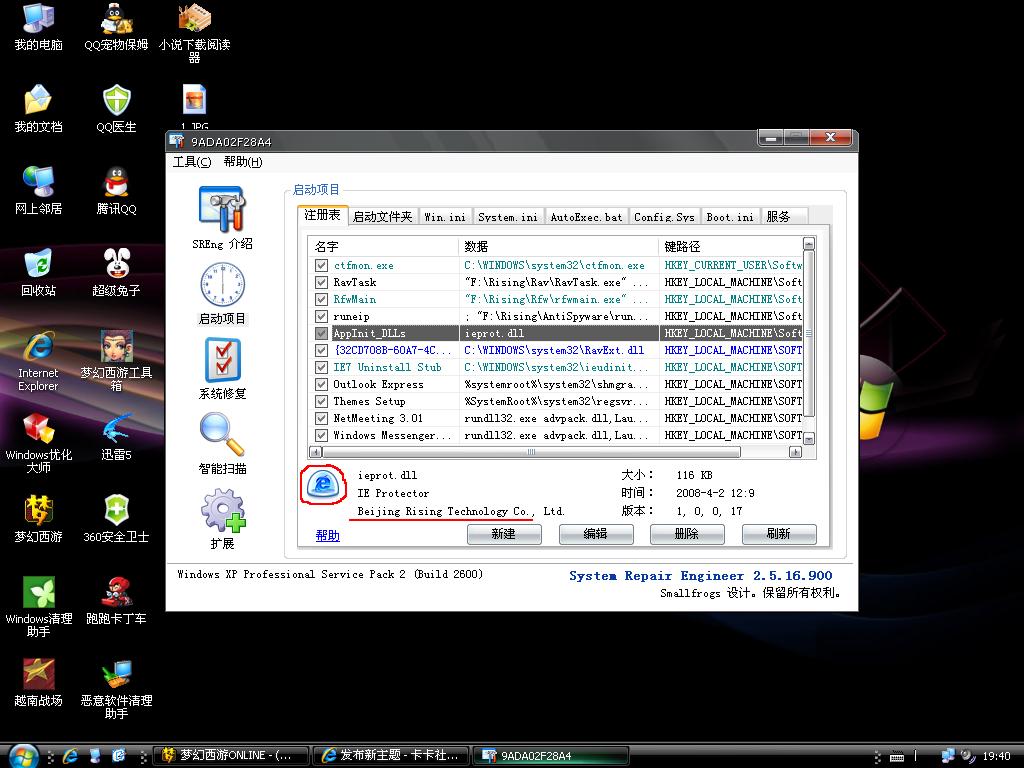Viewport: 1024px width, 768px height.
Task: Click the 删除 button
Action: click(x=686, y=534)
